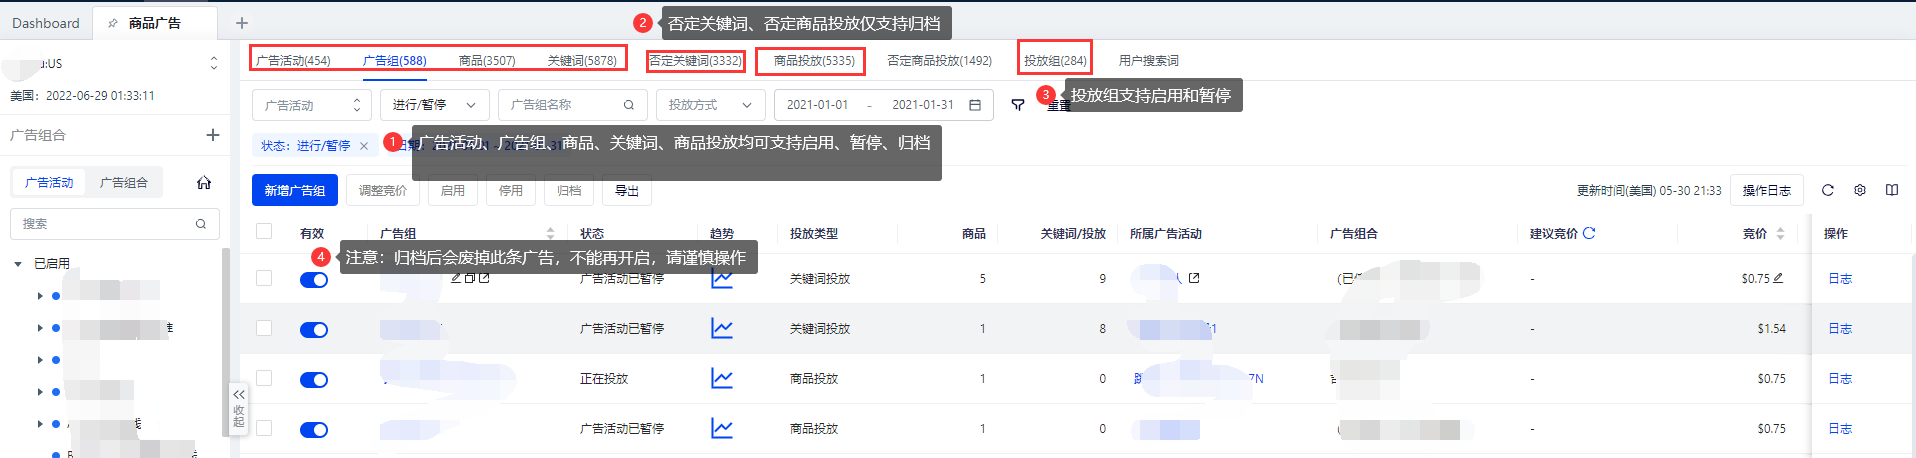Add a new tab with plus icon

[242, 22]
